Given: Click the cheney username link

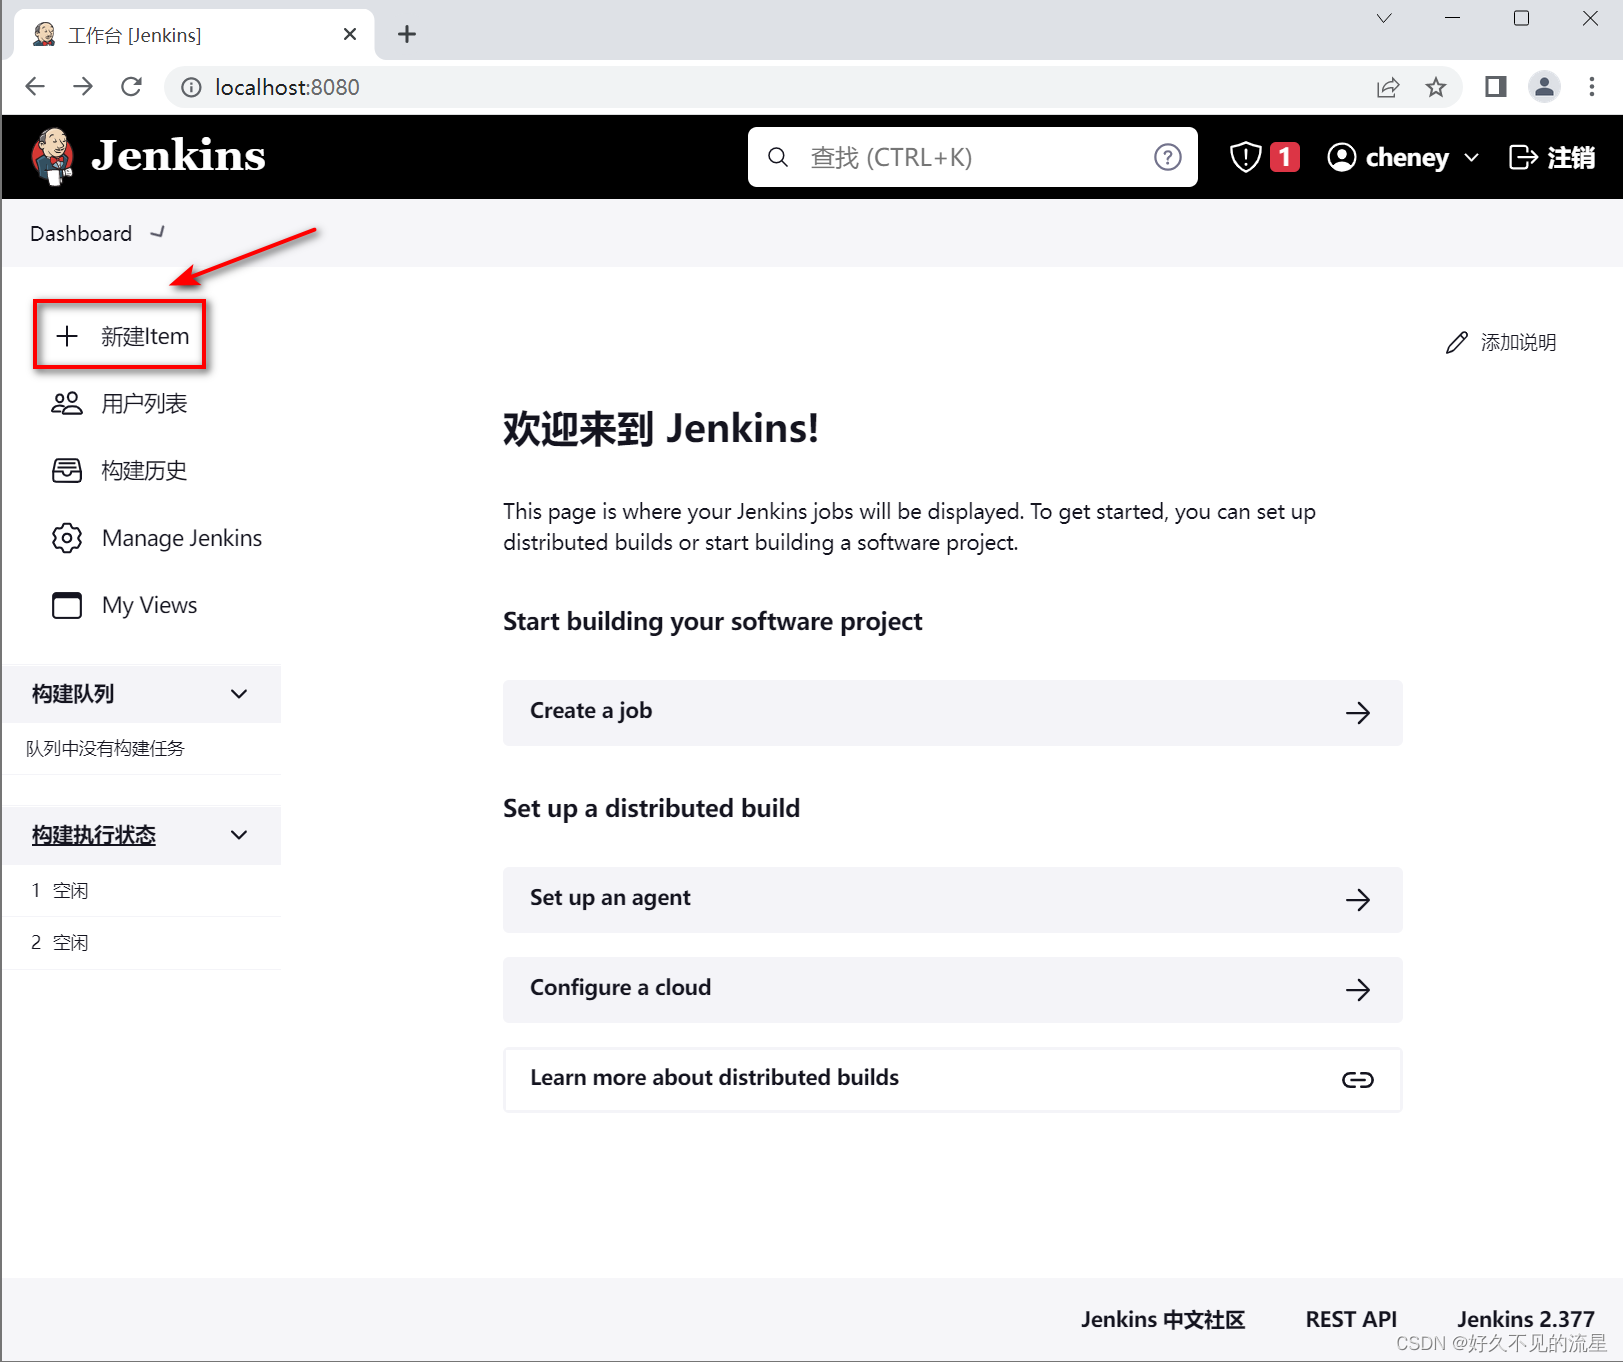Looking at the screenshot, I should (x=1407, y=158).
